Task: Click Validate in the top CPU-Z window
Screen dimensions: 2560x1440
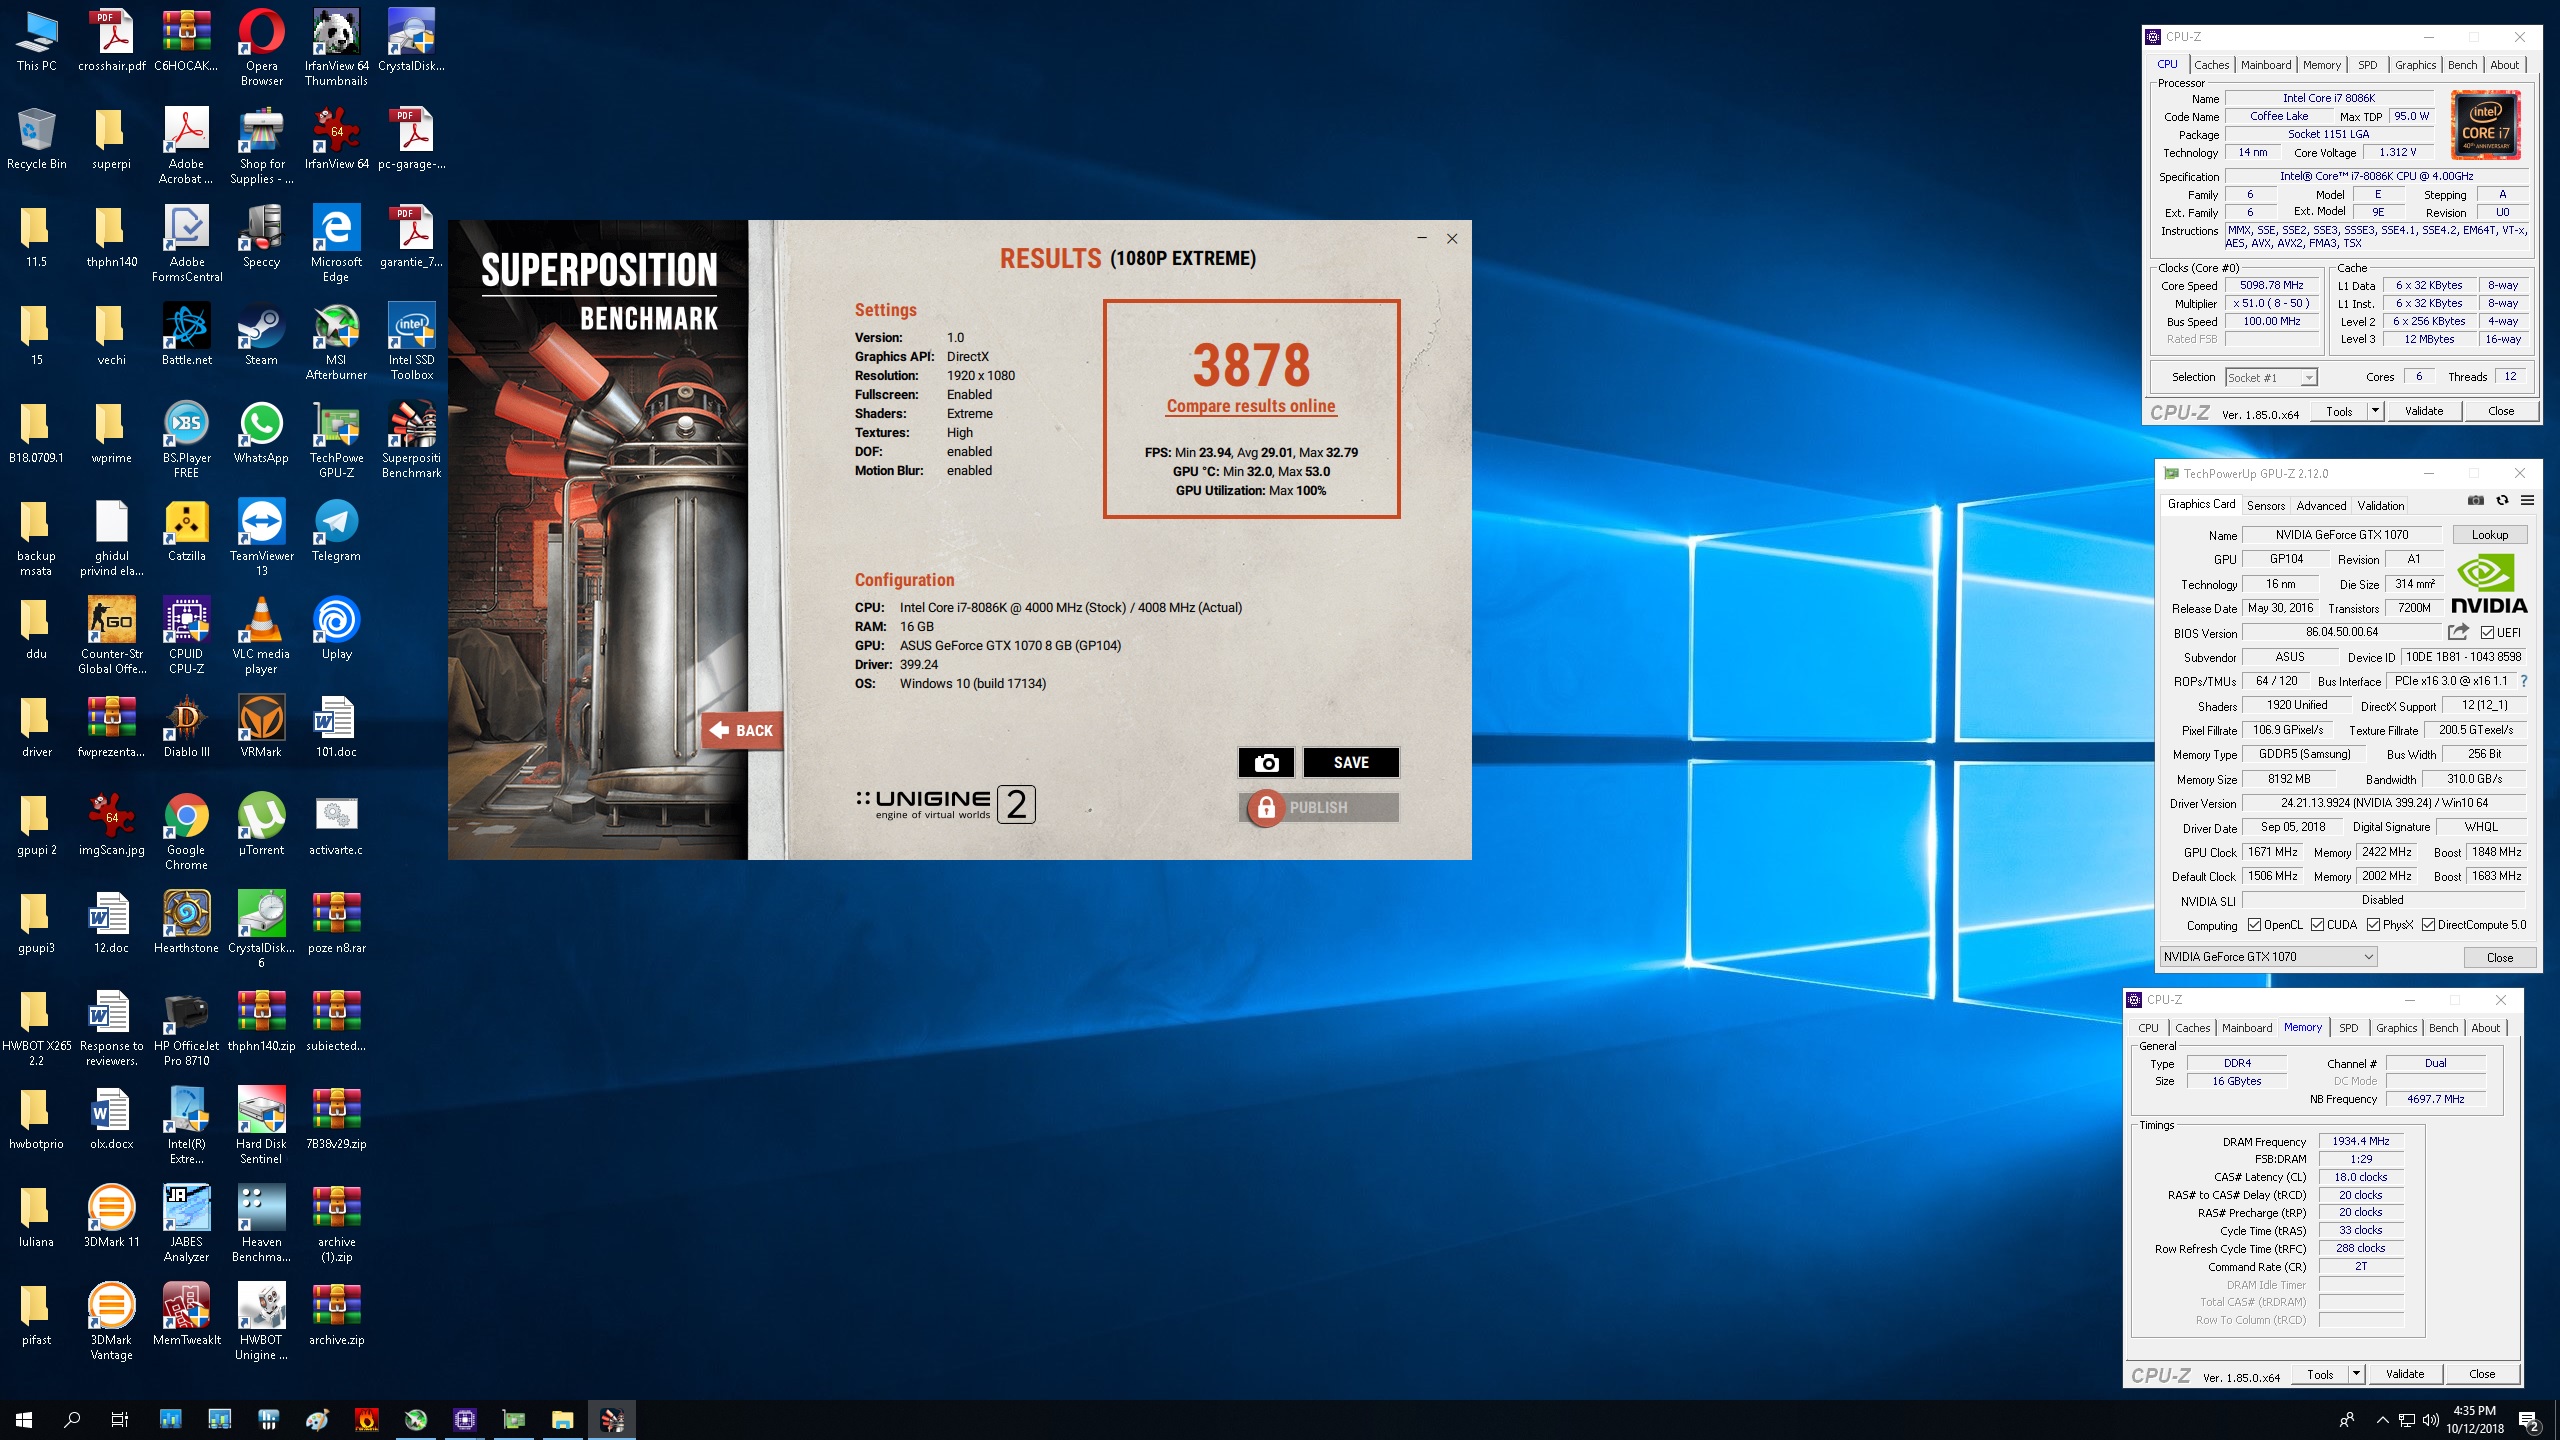Action: tap(2423, 411)
